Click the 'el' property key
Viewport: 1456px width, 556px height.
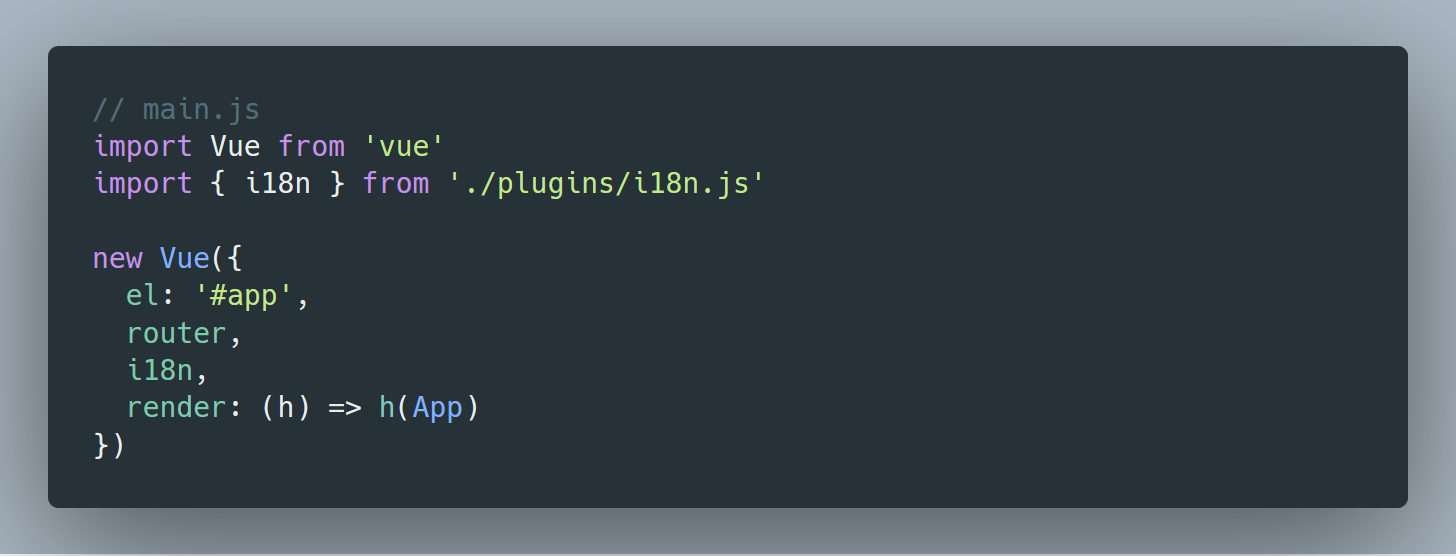pos(143,296)
